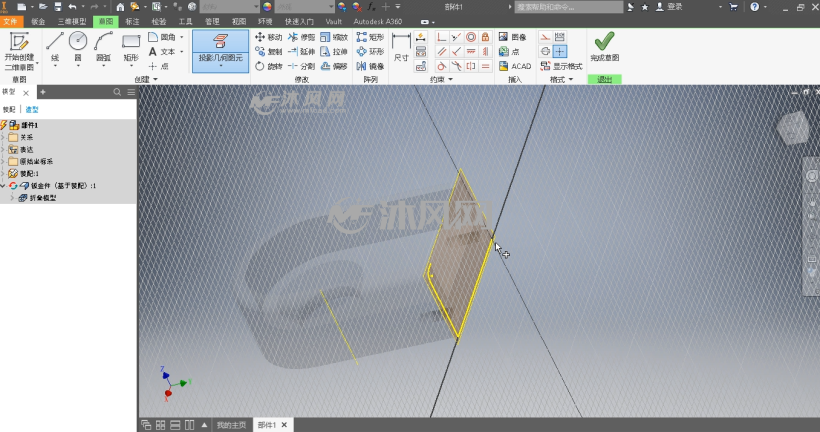The height and width of the screenshot is (432, 820).
Task: Select the 尺寸 dimension tool
Action: click(401, 48)
